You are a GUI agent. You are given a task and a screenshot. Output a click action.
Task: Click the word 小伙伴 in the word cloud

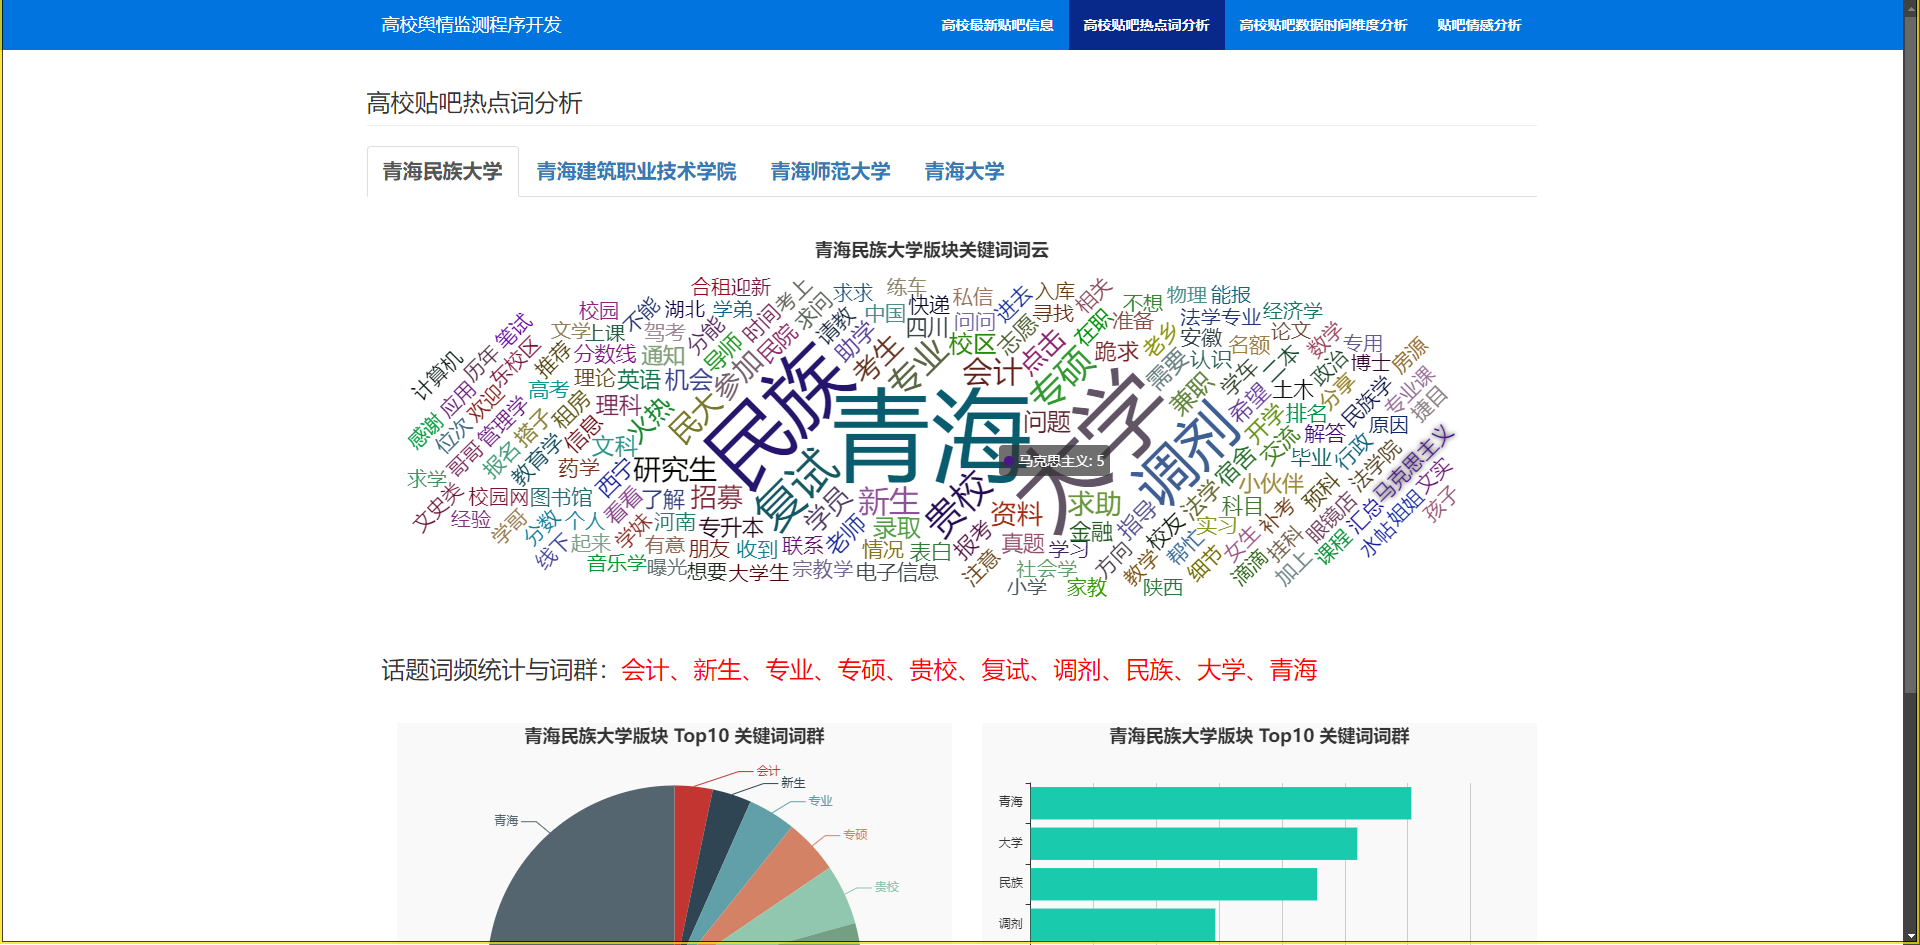[x=1272, y=482]
